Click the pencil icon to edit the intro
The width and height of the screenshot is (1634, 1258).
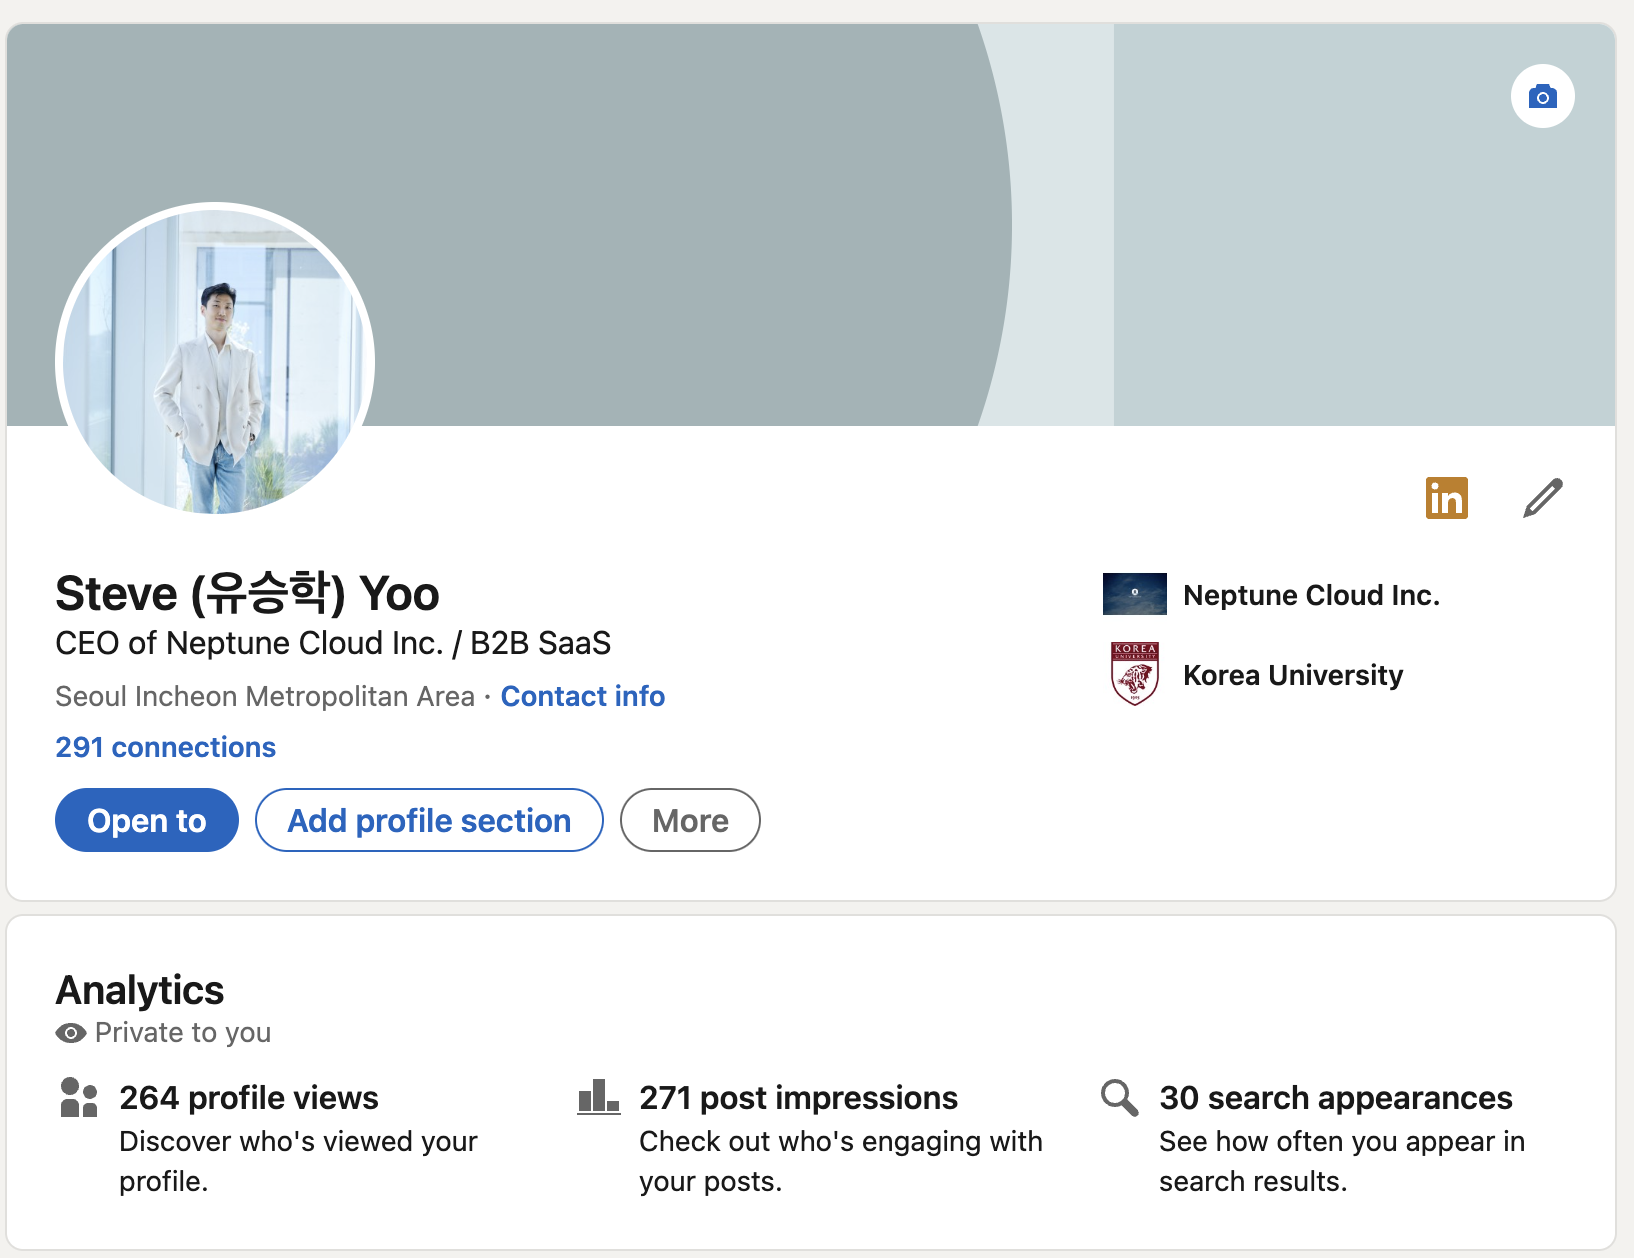[x=1543, y=498]
